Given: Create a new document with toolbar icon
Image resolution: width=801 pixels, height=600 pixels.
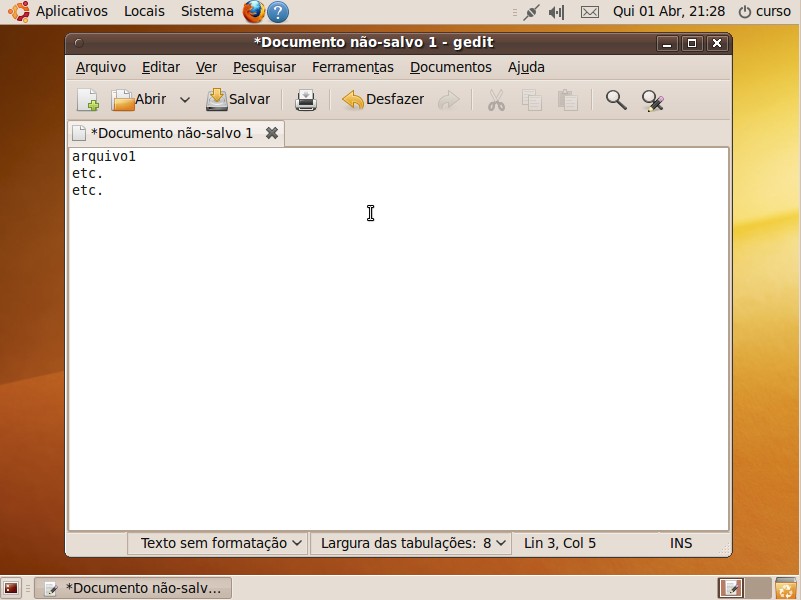Looking at the screenshot, I should click(88, 100).
